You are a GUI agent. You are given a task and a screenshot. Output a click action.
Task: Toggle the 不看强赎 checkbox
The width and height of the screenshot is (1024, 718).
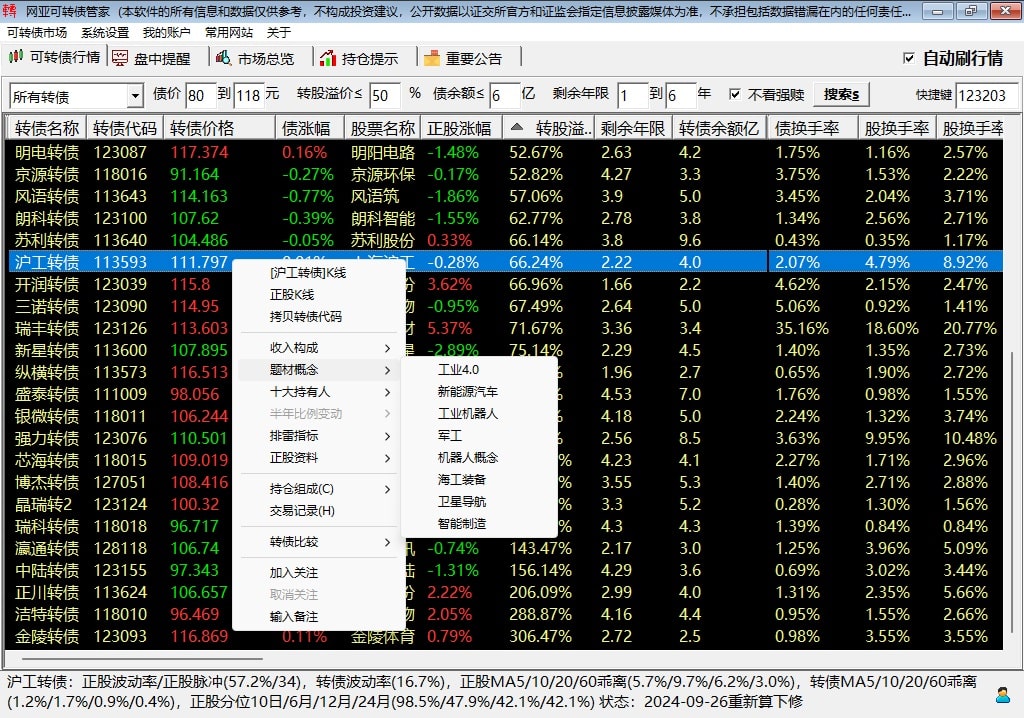[x=735, y=94]
